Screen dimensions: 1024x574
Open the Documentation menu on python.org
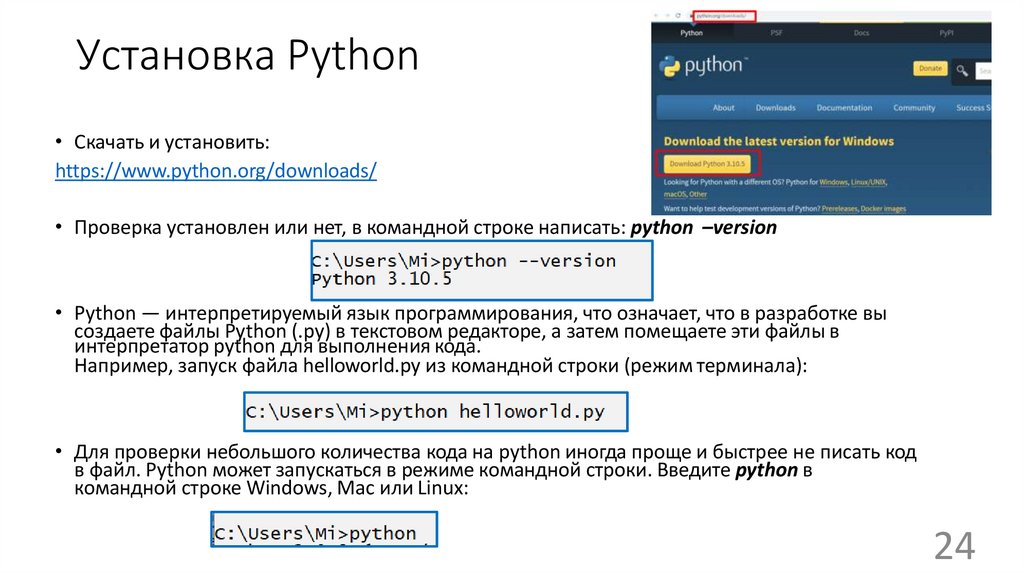point(844,108)
